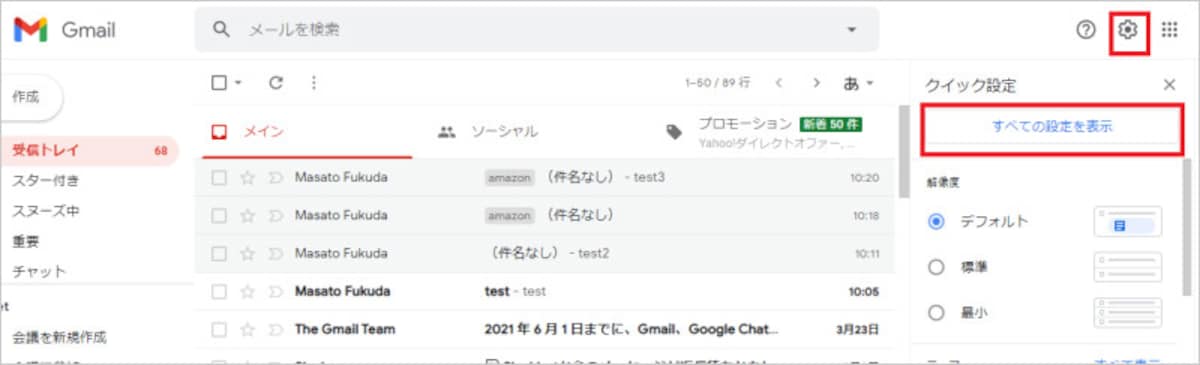The image size is (1200, 365).
Task: Switch to the プロモーション tab
Action: 765,132
